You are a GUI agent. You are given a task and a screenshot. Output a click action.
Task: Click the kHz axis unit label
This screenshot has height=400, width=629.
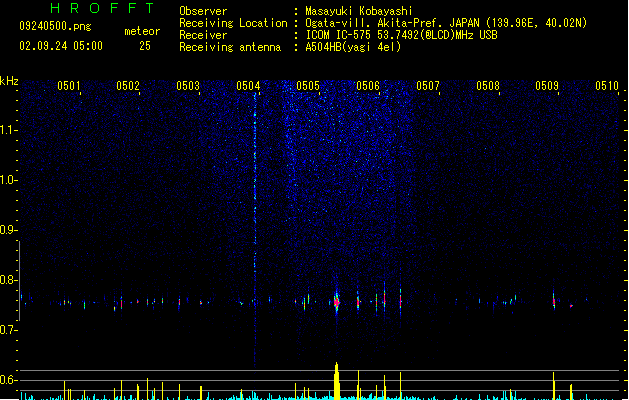[x=9, y=81]
